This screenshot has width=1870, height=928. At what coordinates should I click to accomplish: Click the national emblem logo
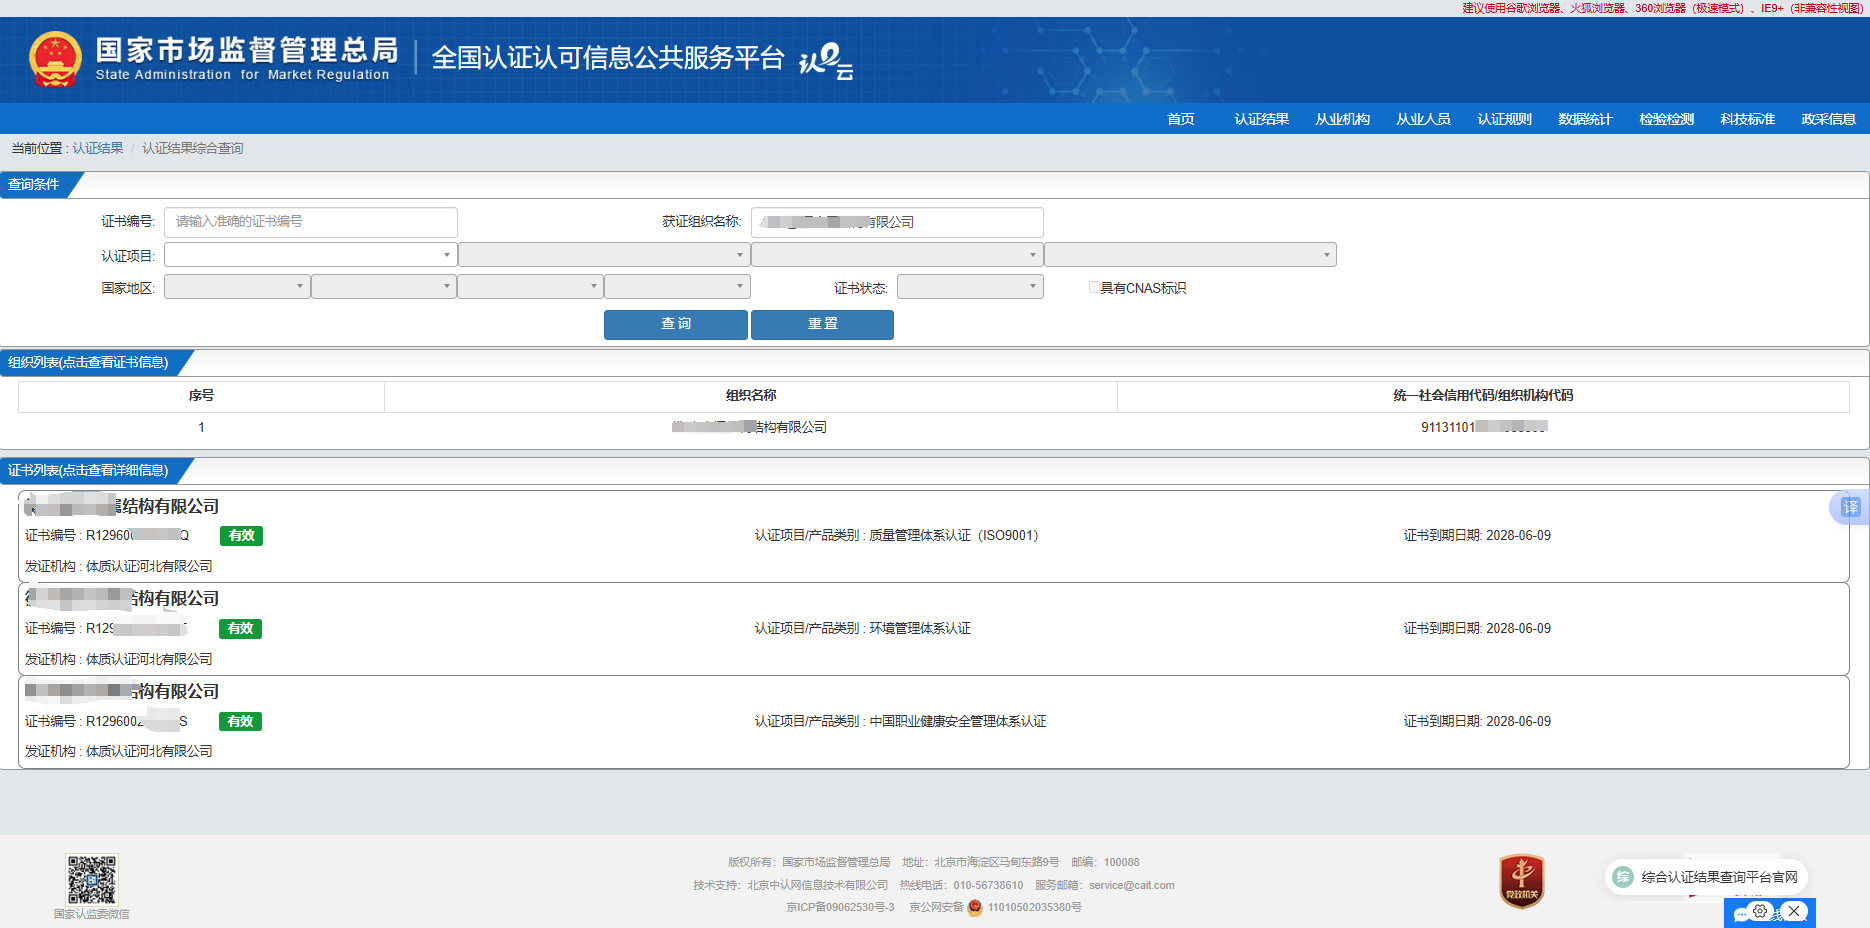point(55,60)
